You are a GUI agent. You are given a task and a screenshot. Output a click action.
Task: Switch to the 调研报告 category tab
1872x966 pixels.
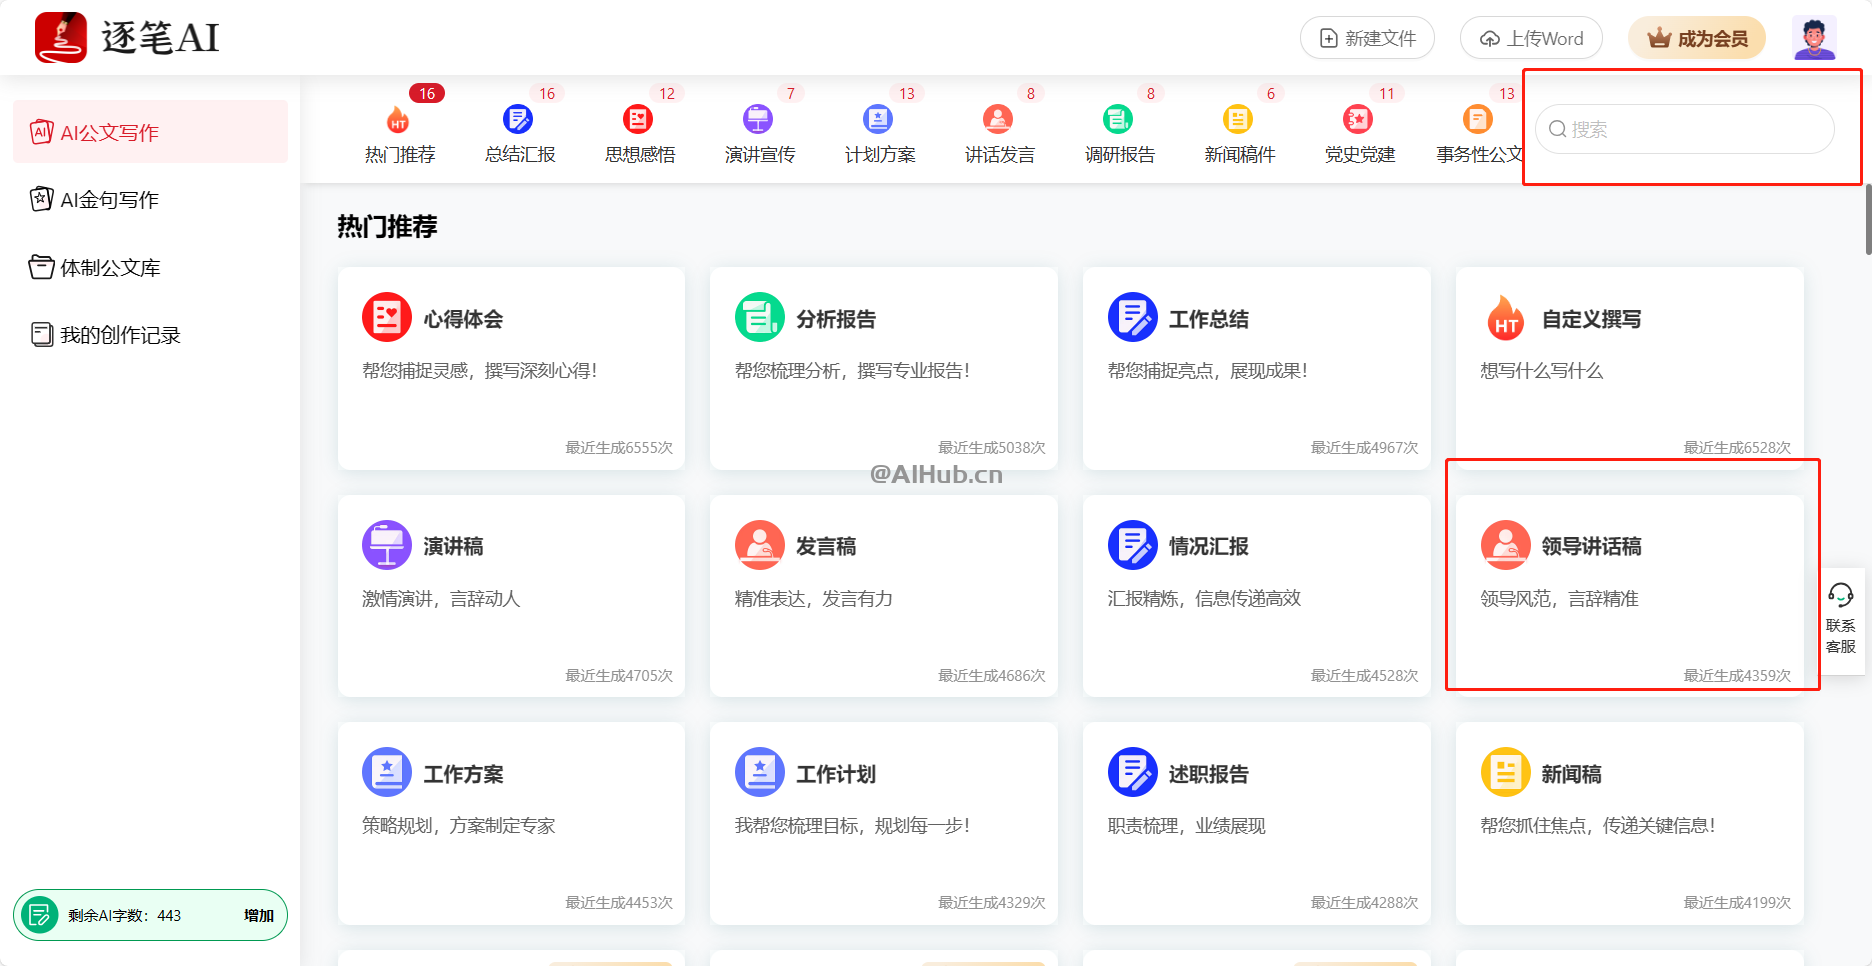pyautogui.click(x=1120, y=133)
